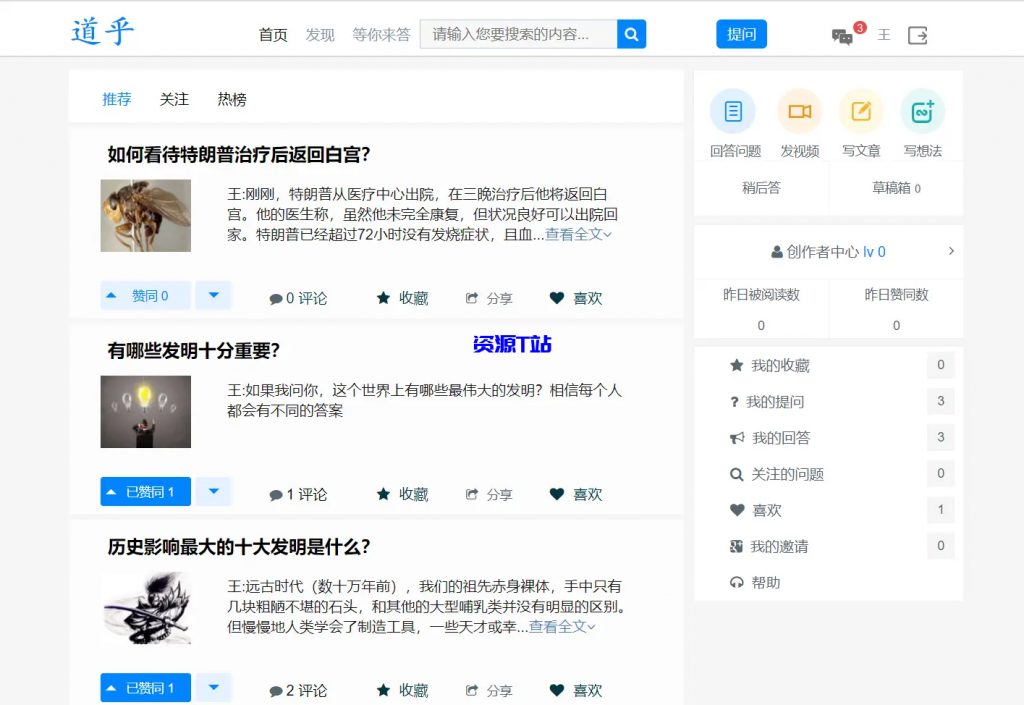Open question 历史影响最大的十大发明是什么?
The width and height of the screenshot is (1024, 705).
pos(239,547)
